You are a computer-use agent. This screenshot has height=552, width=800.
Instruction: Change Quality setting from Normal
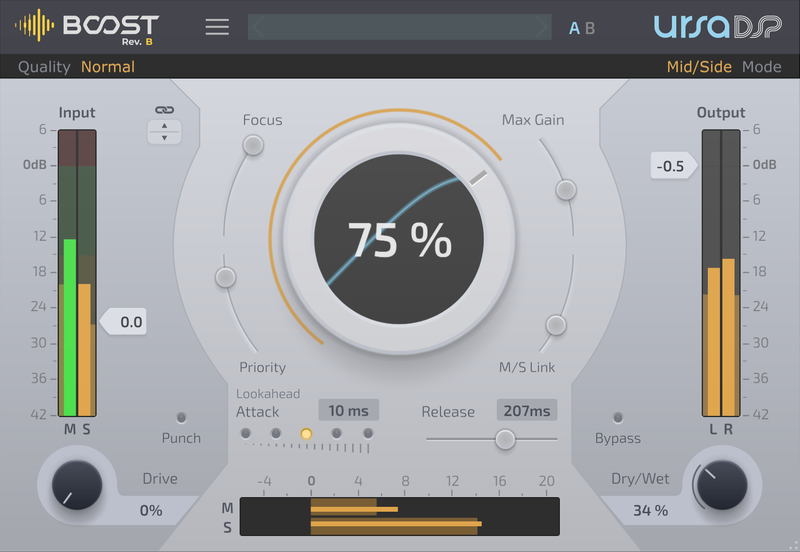point(108,67)
